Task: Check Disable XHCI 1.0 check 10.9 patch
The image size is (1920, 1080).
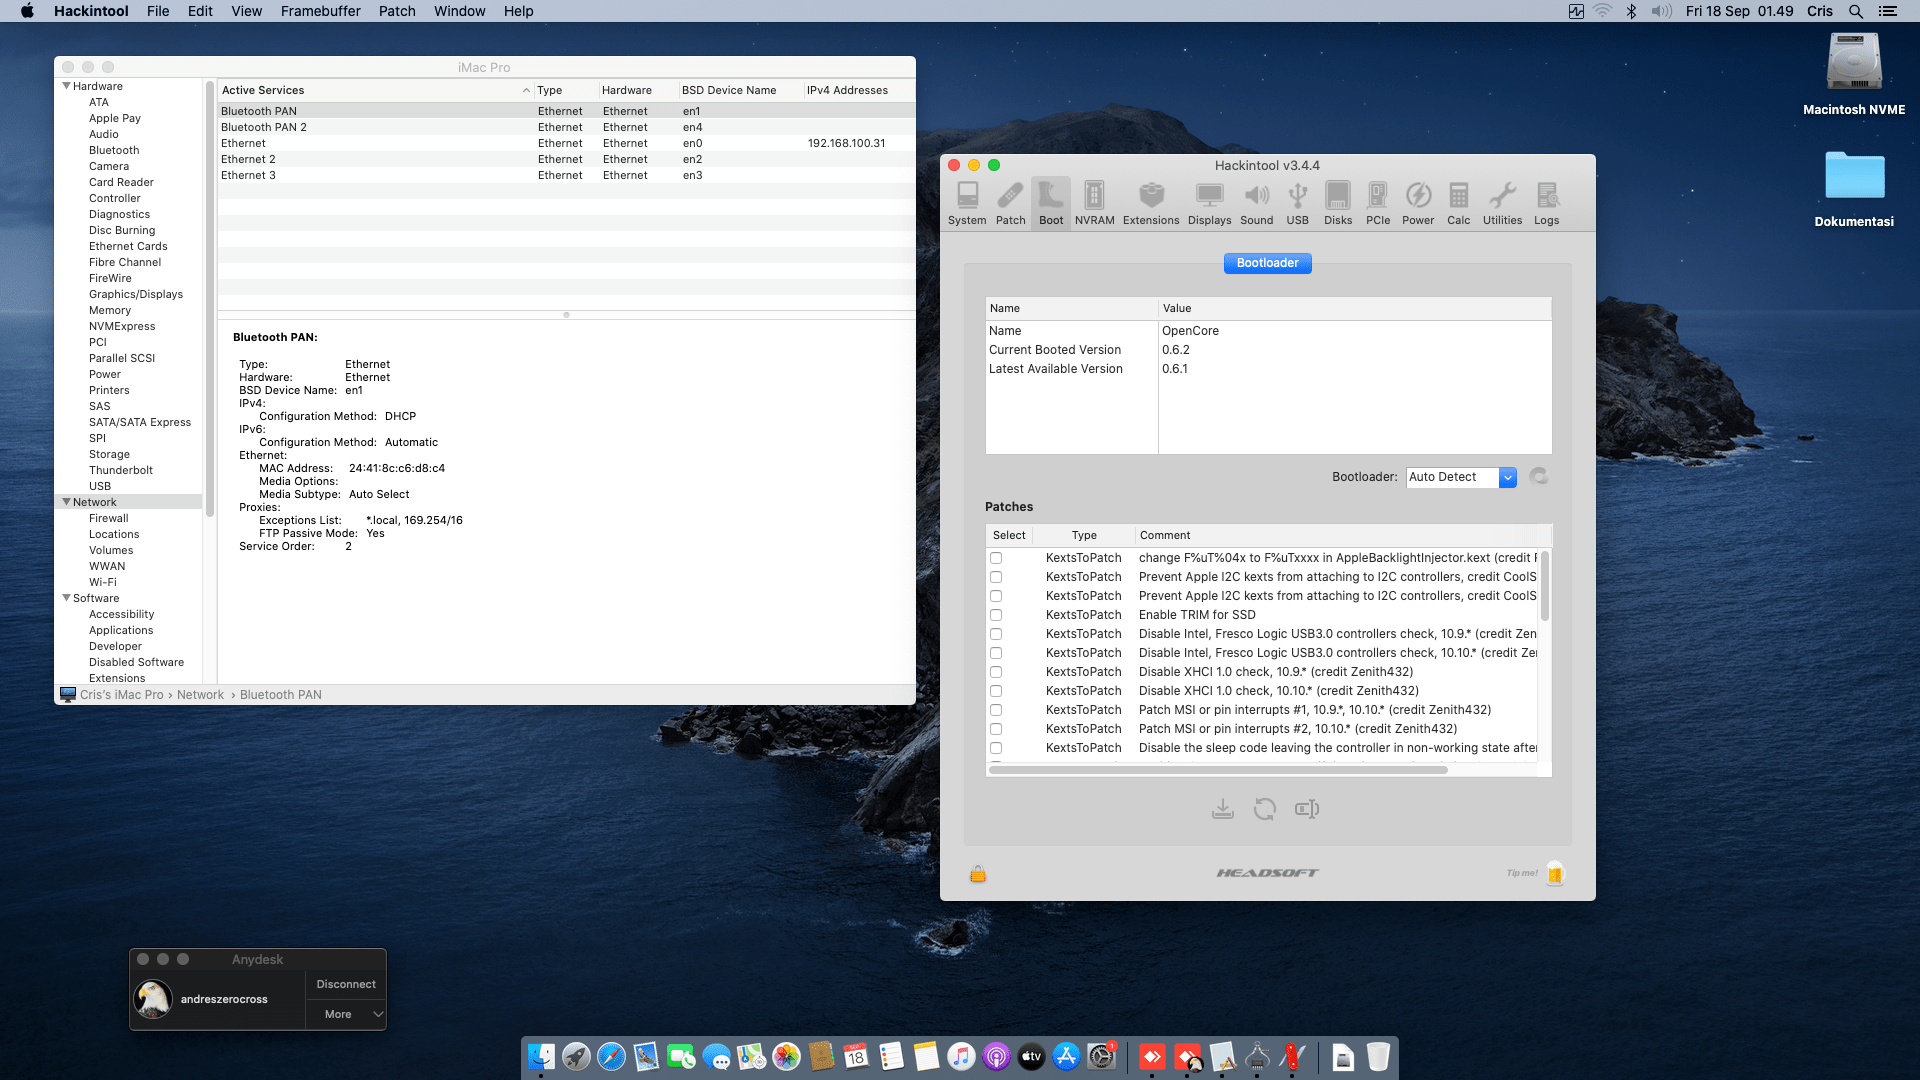Action: coord(996,672)
